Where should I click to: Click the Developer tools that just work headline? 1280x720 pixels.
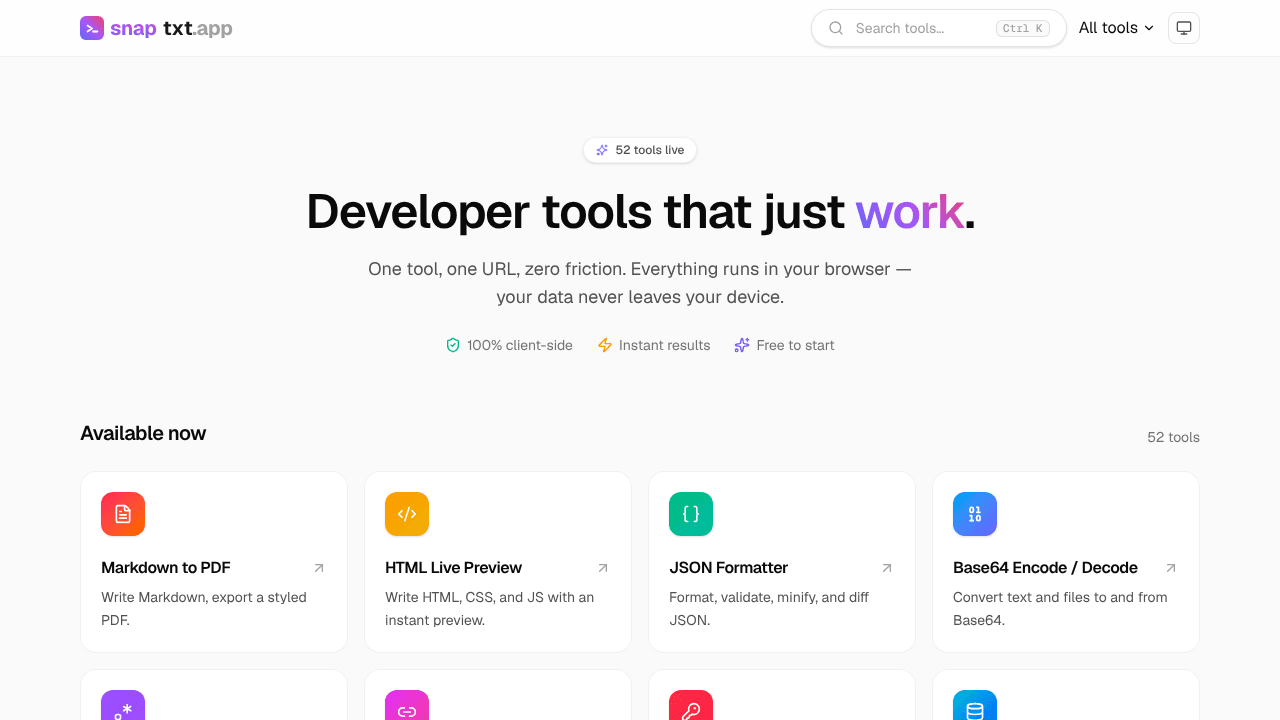tap(640, 212)
